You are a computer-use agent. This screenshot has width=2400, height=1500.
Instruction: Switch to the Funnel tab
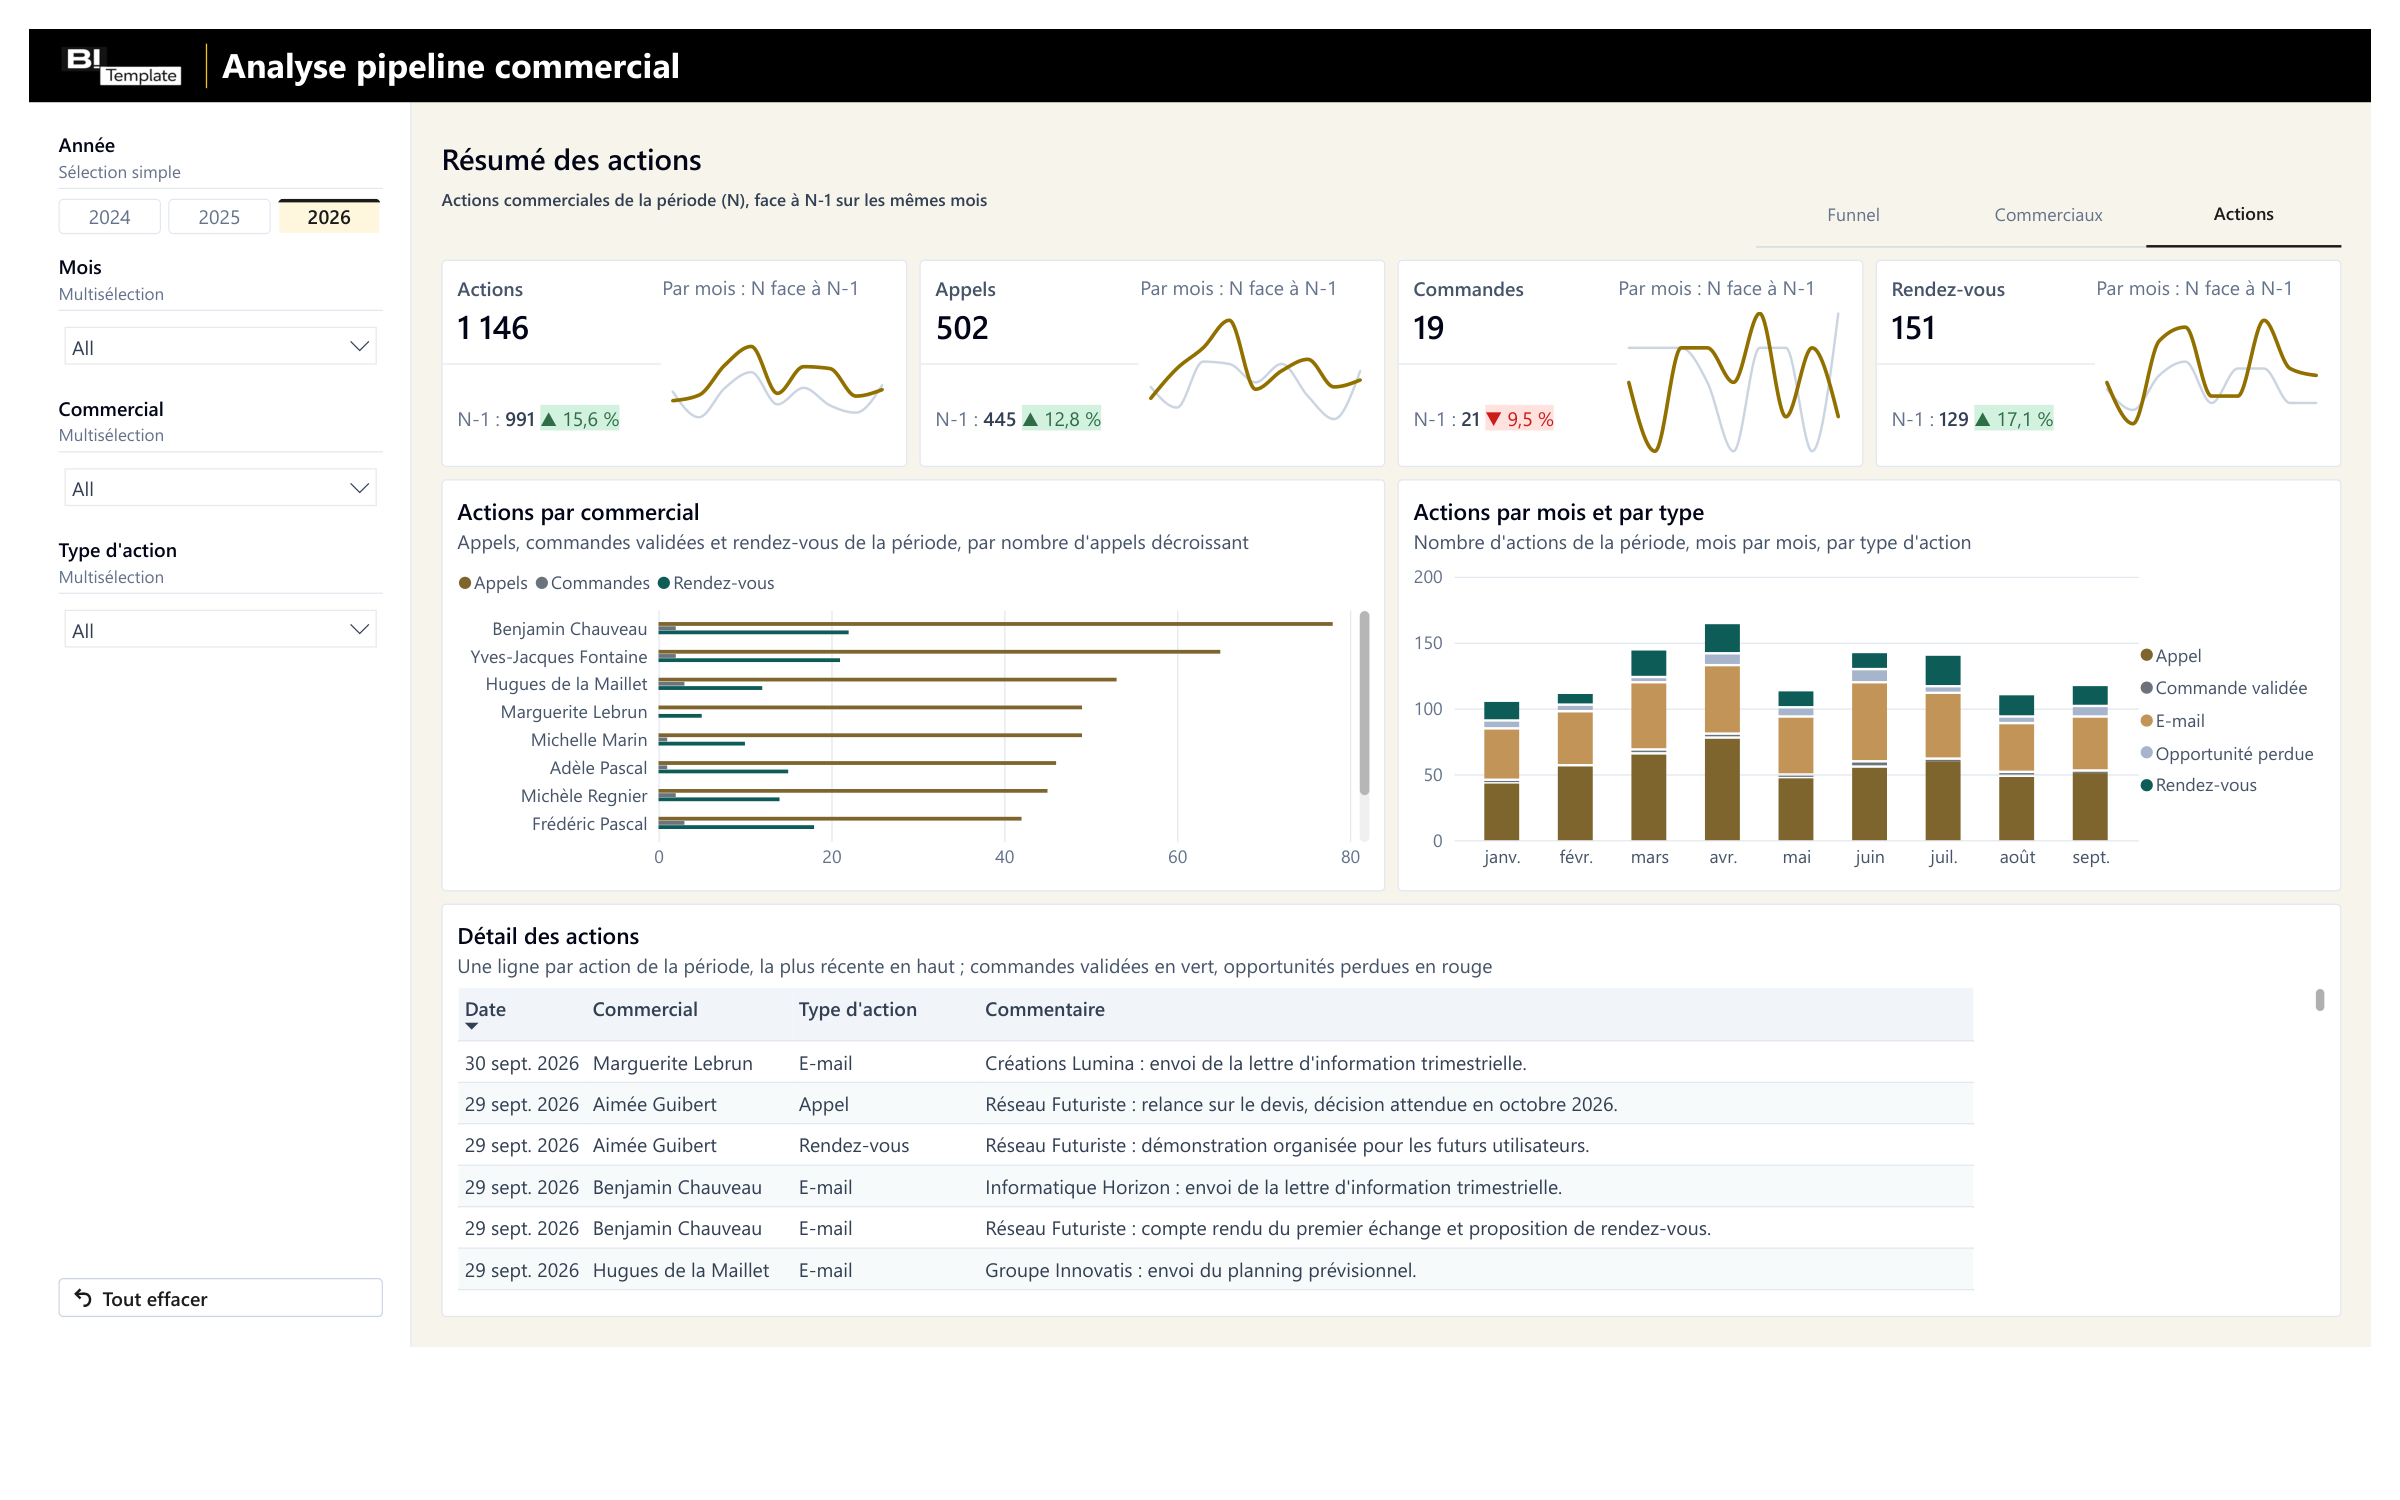(1853, 215)
